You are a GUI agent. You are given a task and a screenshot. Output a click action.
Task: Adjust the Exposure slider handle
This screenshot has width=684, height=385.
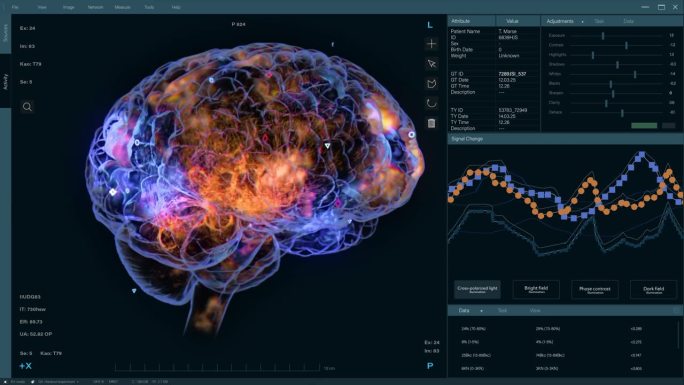(x=603, y=36)
